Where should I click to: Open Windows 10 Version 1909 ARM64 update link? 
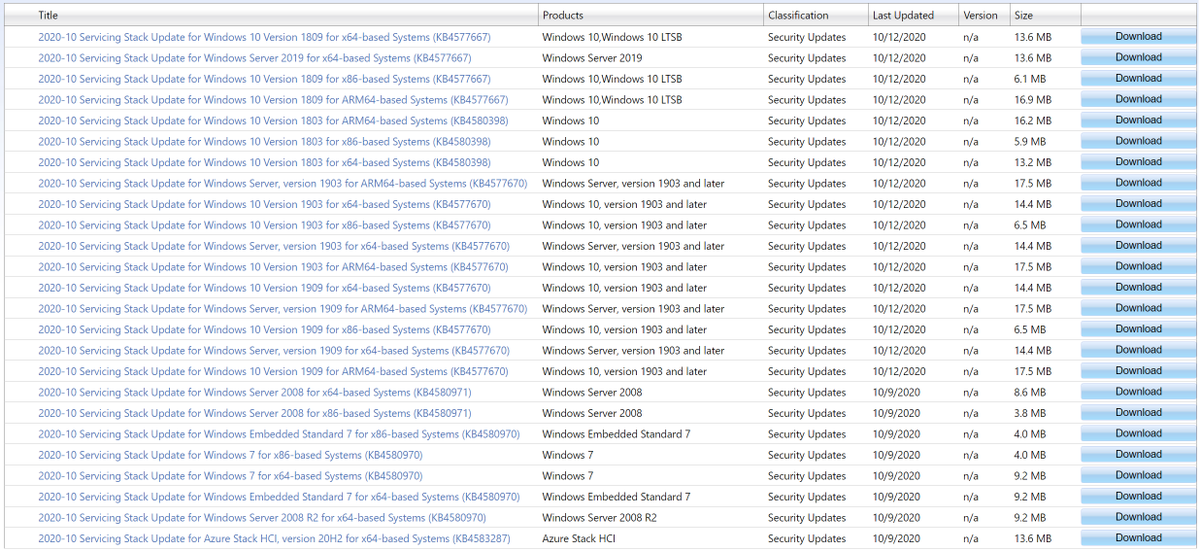pyautogui.click(x=273, y=372)
